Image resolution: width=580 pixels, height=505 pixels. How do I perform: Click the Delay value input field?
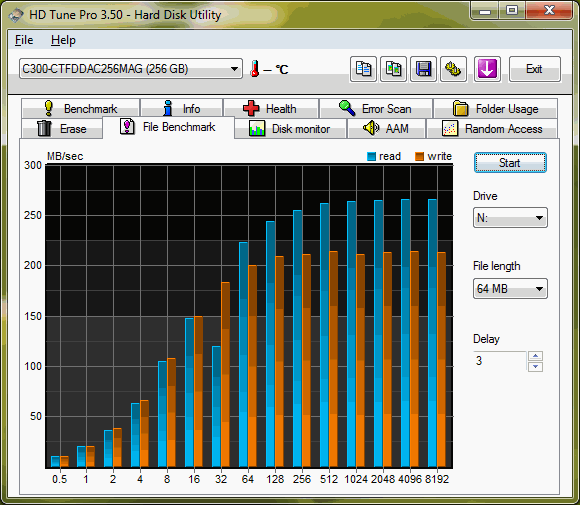click(x=499, y=361)
